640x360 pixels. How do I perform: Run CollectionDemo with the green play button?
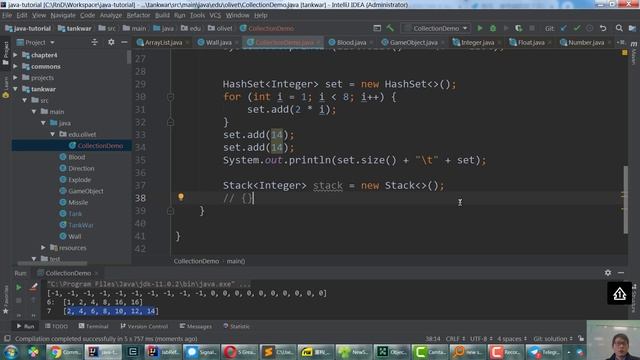(480, 28)
